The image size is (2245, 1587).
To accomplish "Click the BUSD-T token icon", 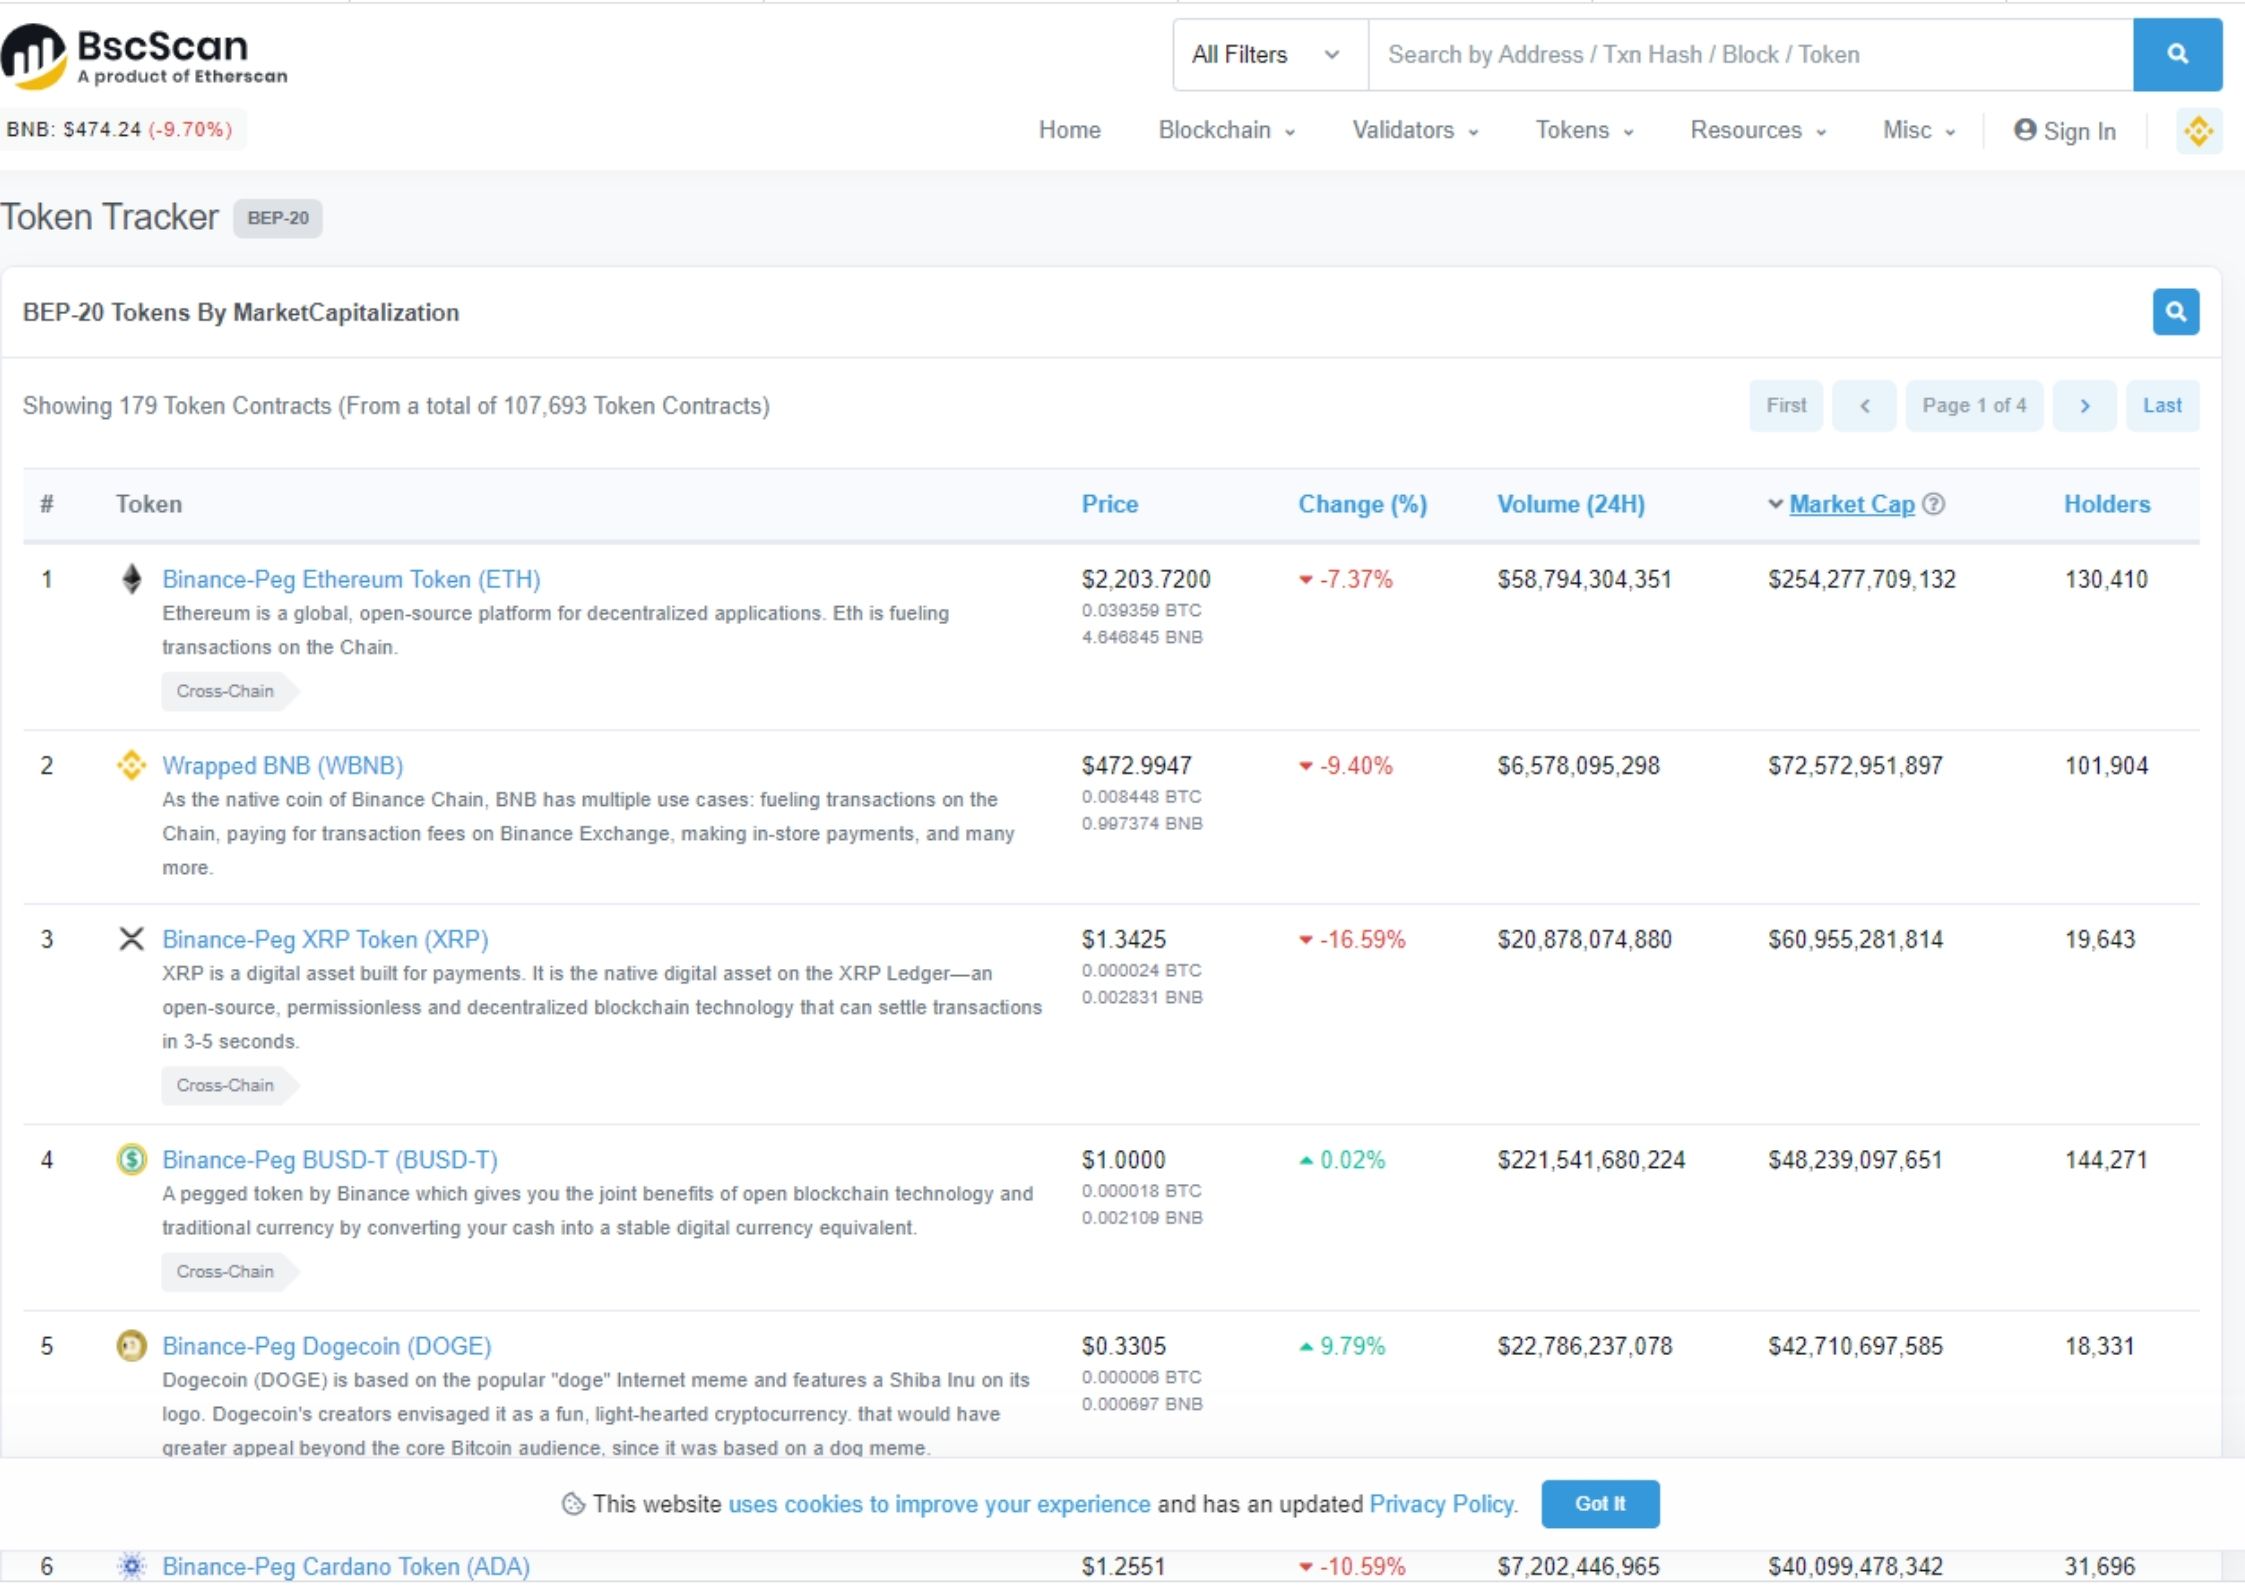I will [131, 1159].
